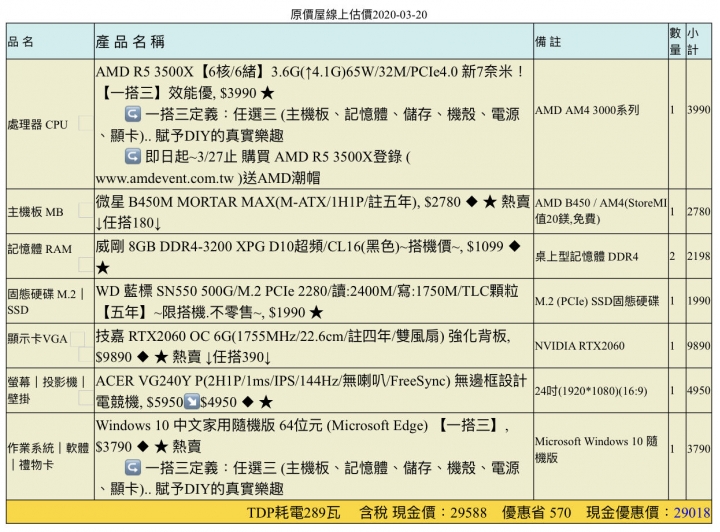Screen dimensions: 720x532
Task: Open the www.amdevent.com.tw link
Action: pyautogui.click(x=165, y=178)
